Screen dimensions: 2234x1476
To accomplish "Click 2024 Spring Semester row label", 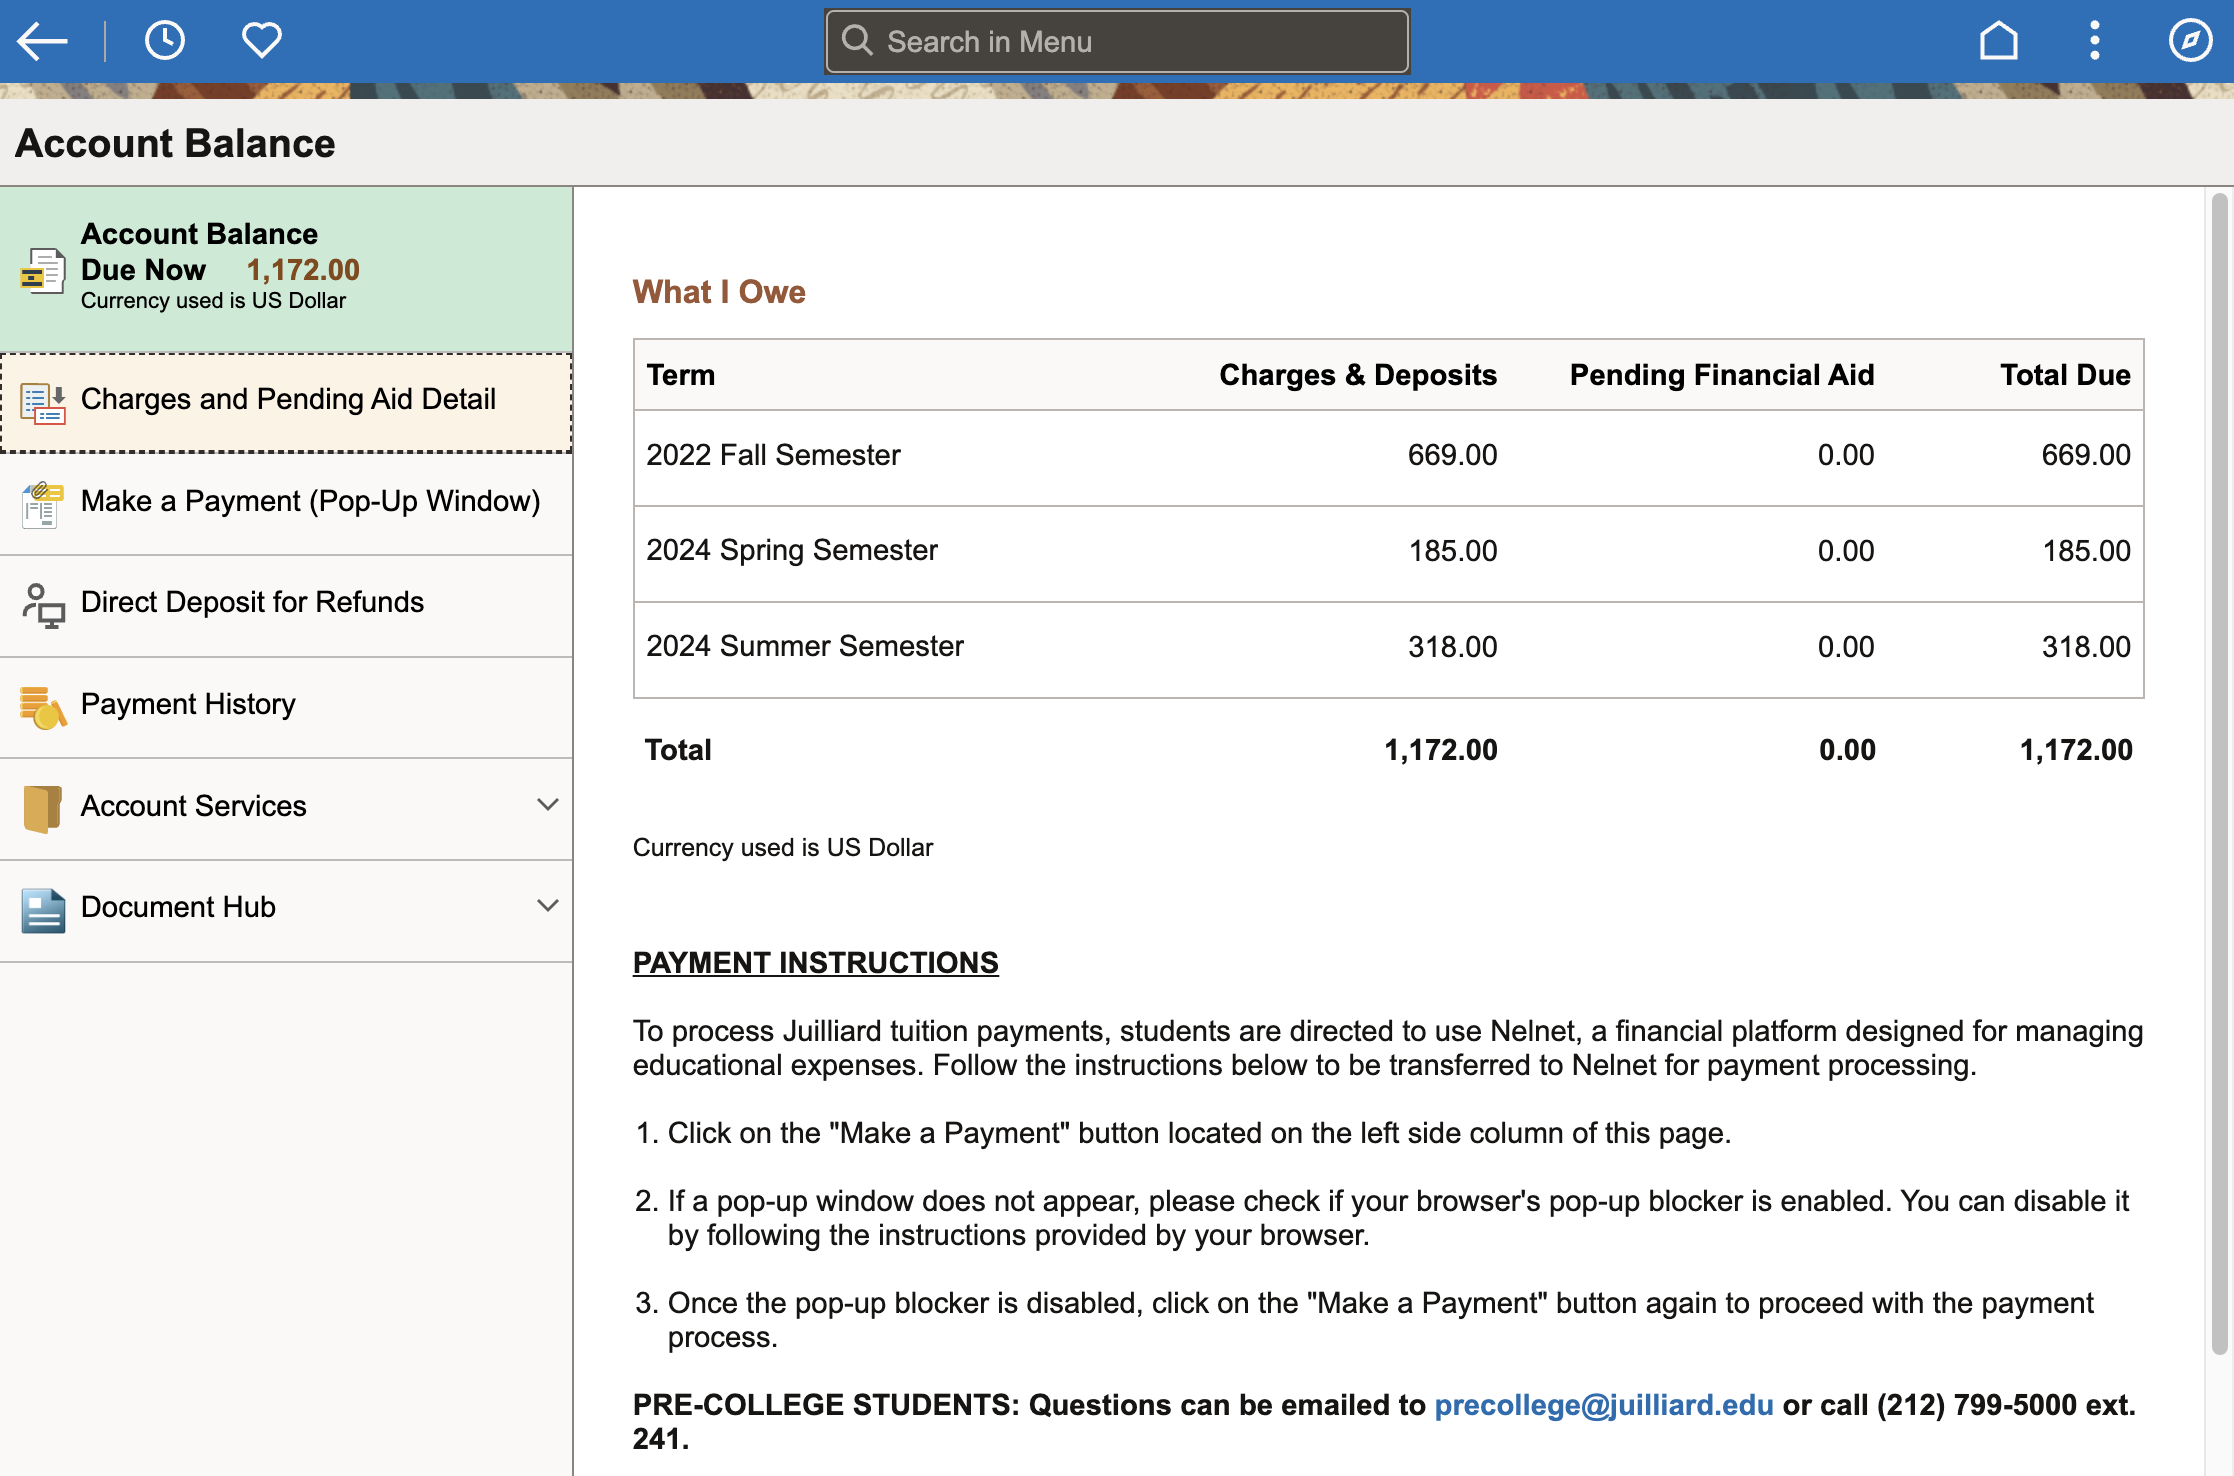I will 792,550.
